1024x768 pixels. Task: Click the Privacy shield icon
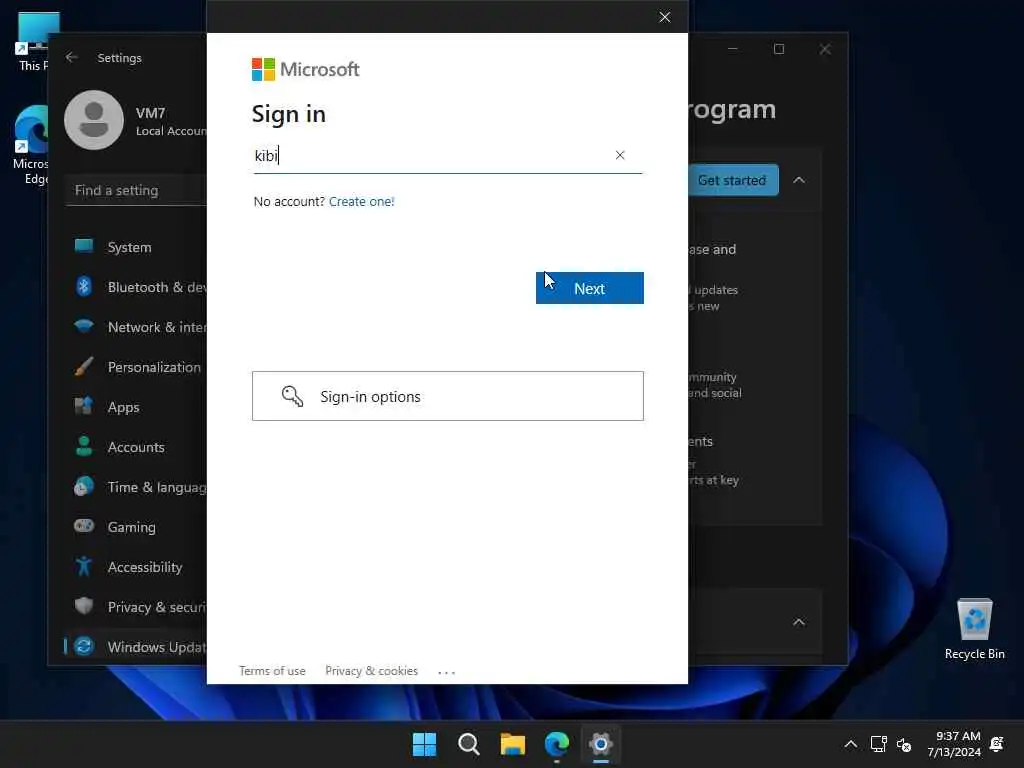coord(84,605)
